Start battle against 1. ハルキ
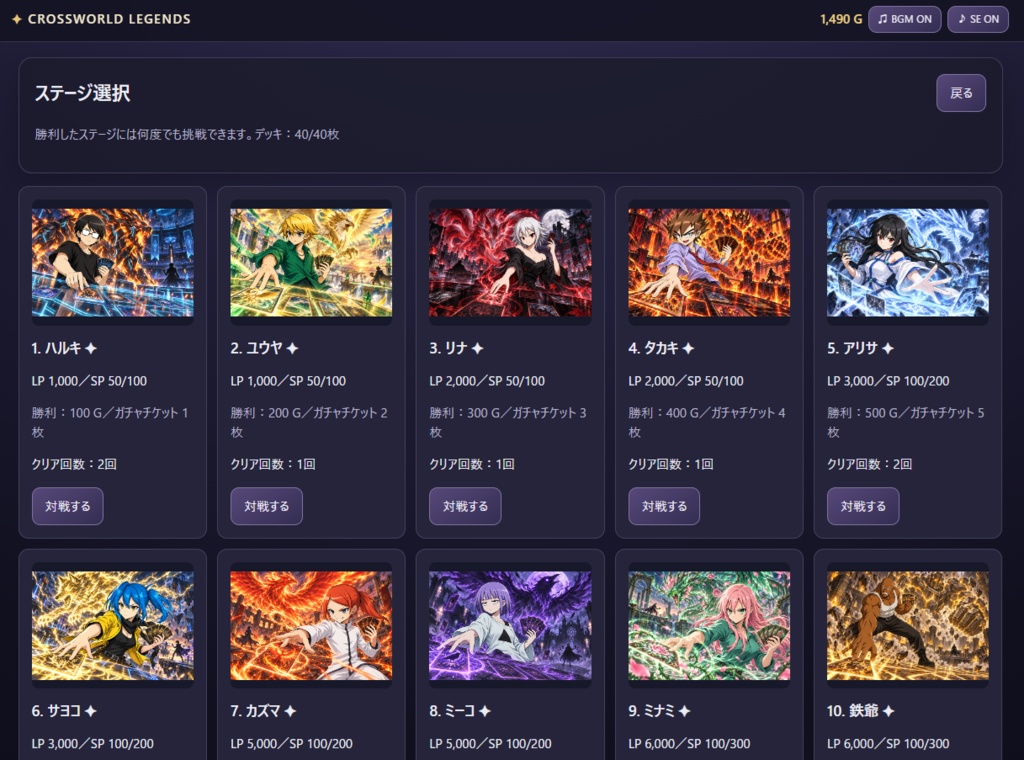 click(x=68, y=506)
